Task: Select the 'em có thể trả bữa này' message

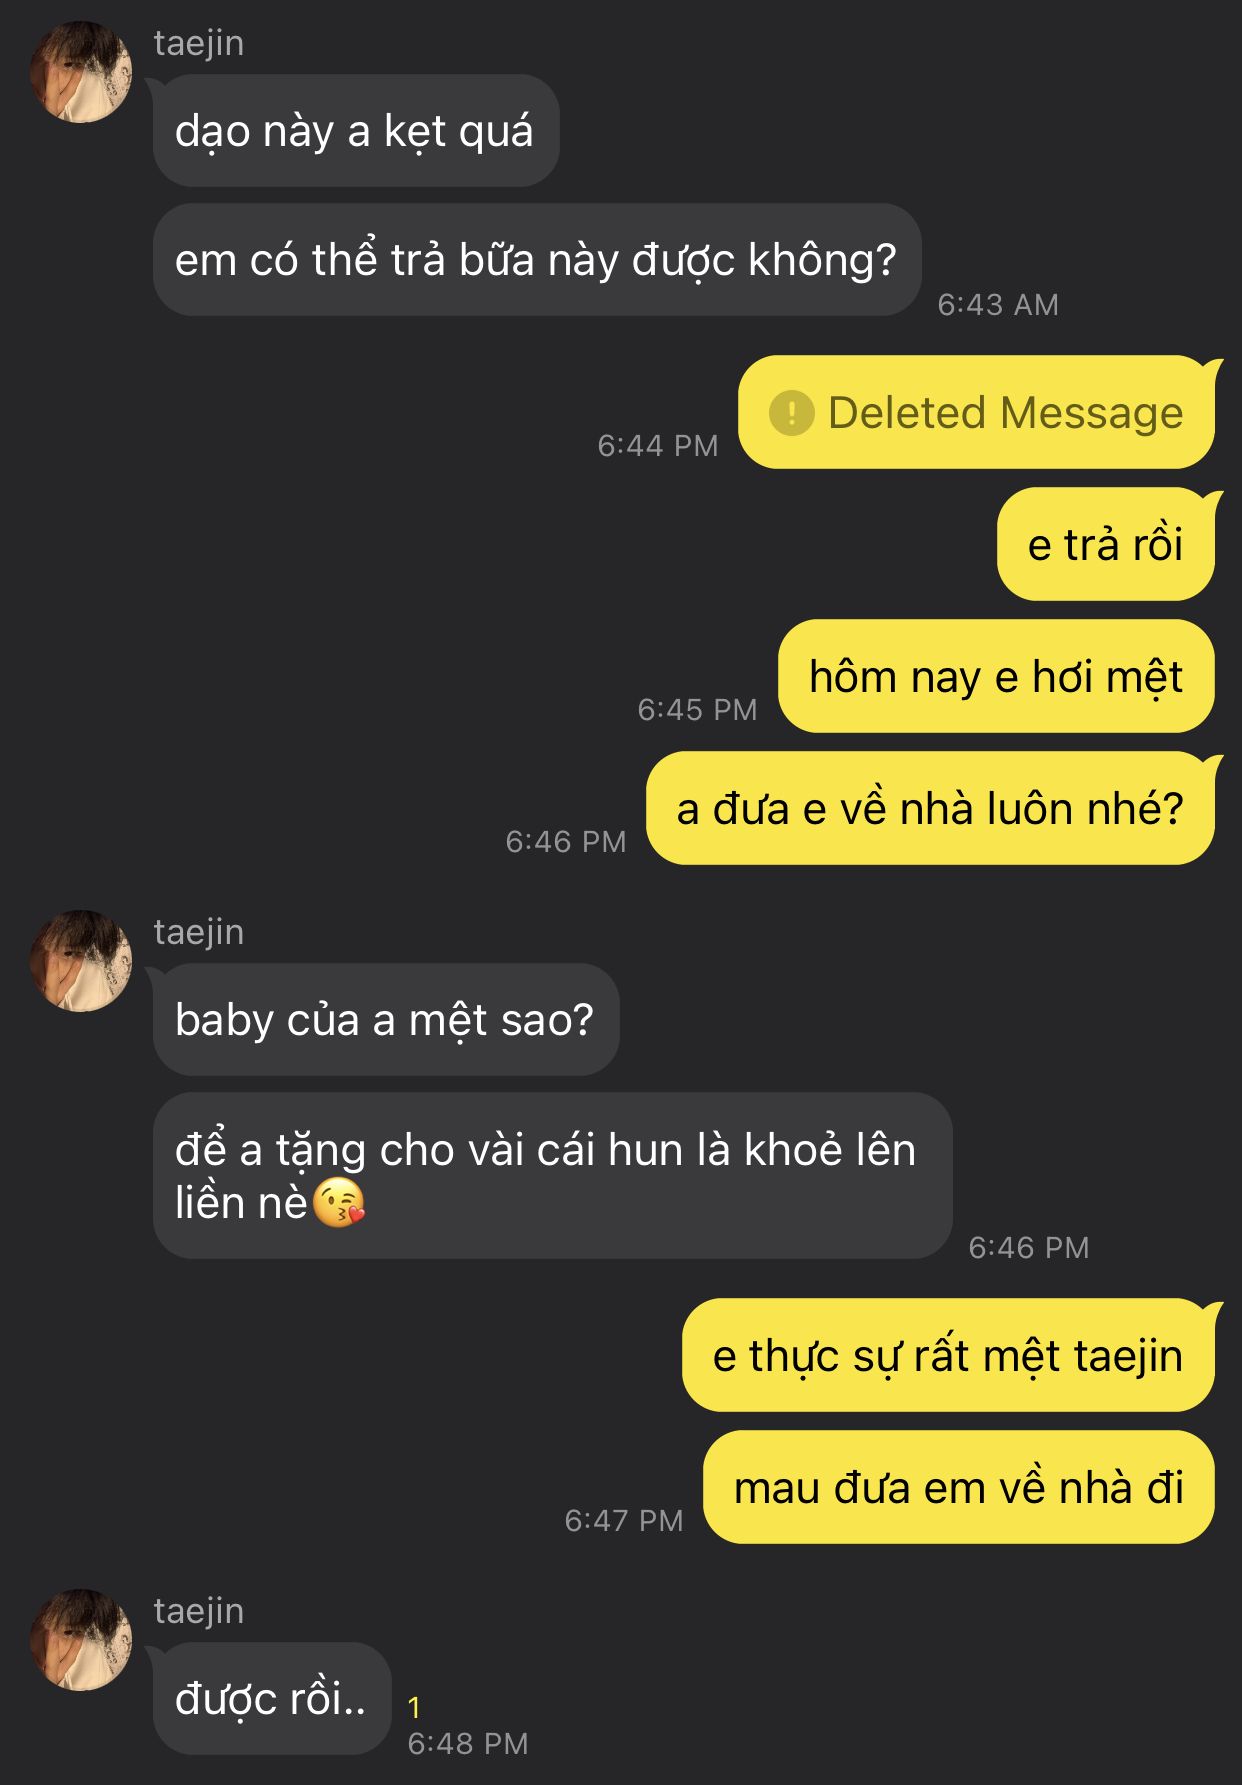Action: click(537, 260)
